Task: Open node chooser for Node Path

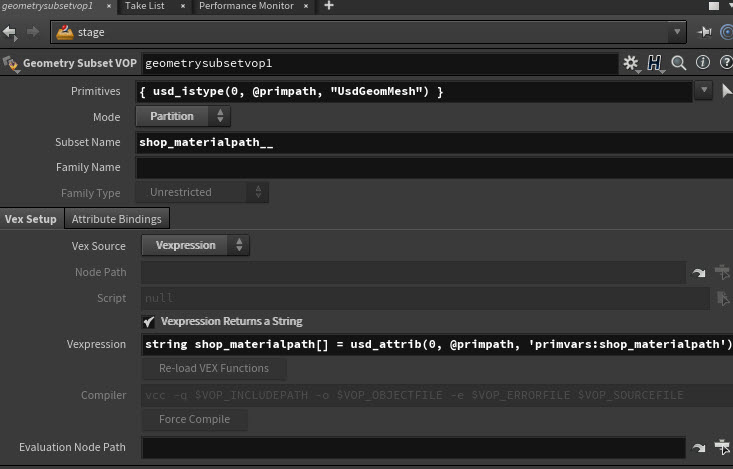Action: point(722,272)
